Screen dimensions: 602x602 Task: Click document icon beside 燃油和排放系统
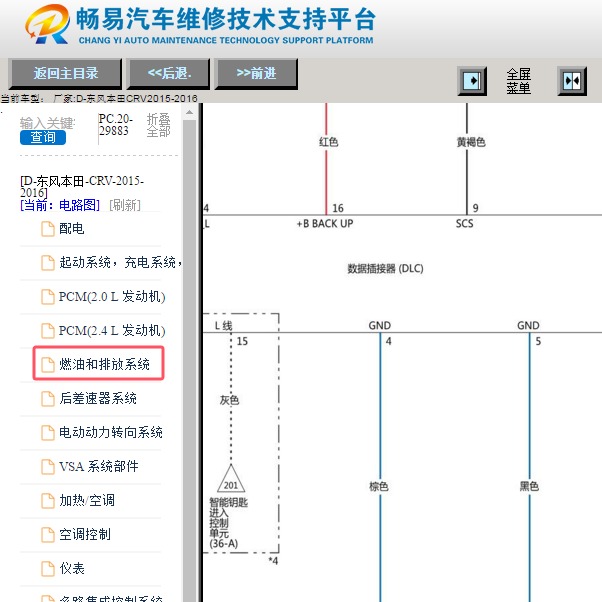click(48, 364)
